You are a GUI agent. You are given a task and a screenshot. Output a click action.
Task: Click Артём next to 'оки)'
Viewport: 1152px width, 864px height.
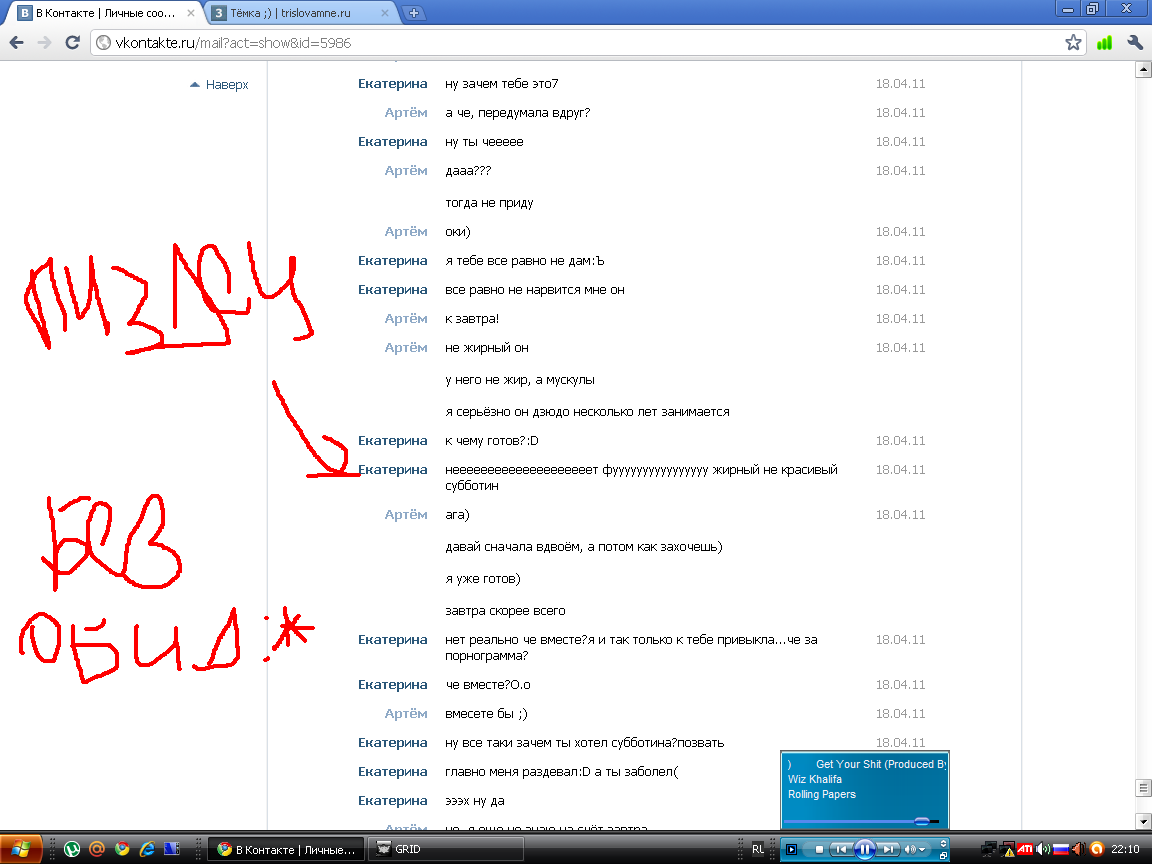pos(406,231)
